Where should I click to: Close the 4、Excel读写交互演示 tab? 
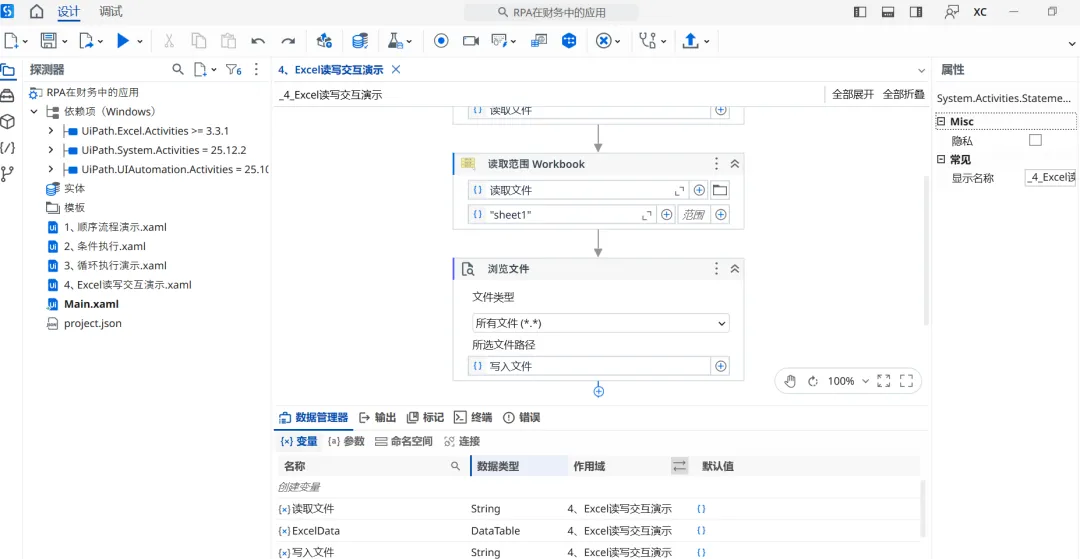395,69
